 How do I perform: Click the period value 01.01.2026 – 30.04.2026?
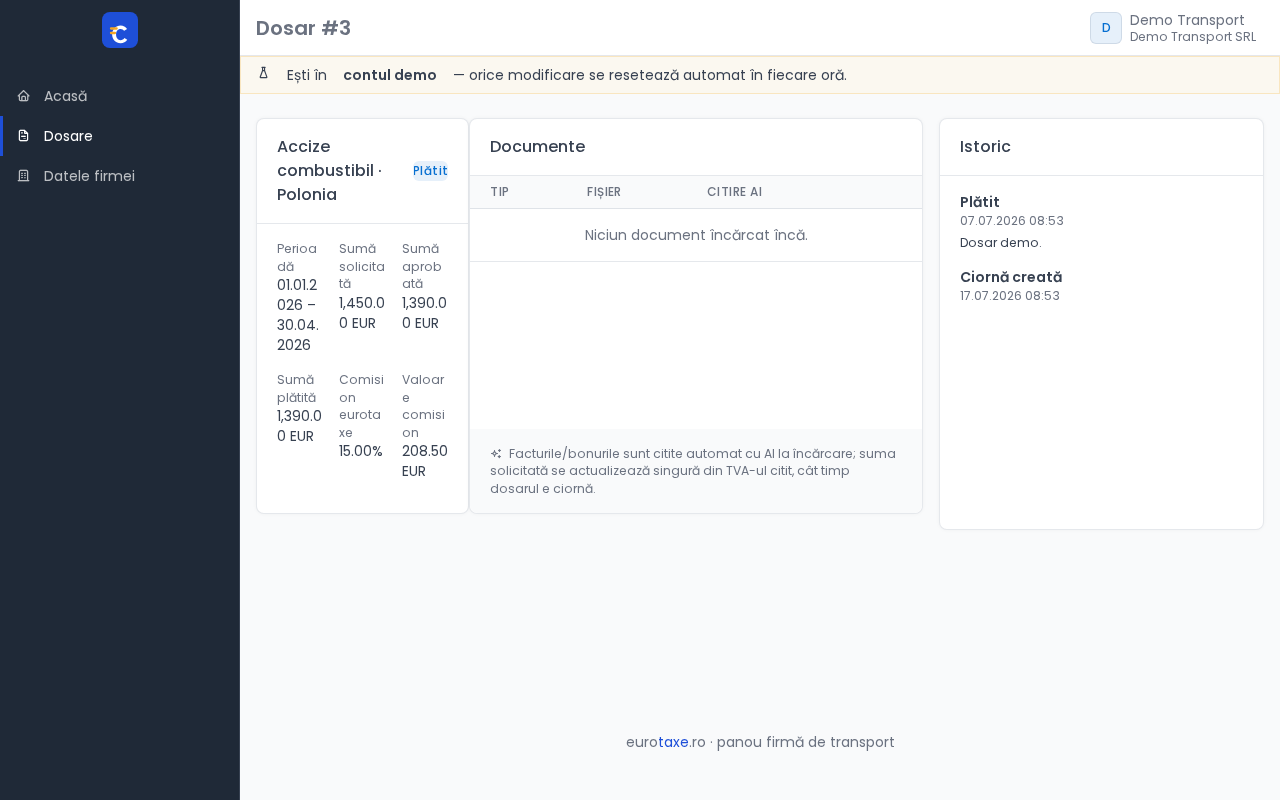(x=298, y=315)
